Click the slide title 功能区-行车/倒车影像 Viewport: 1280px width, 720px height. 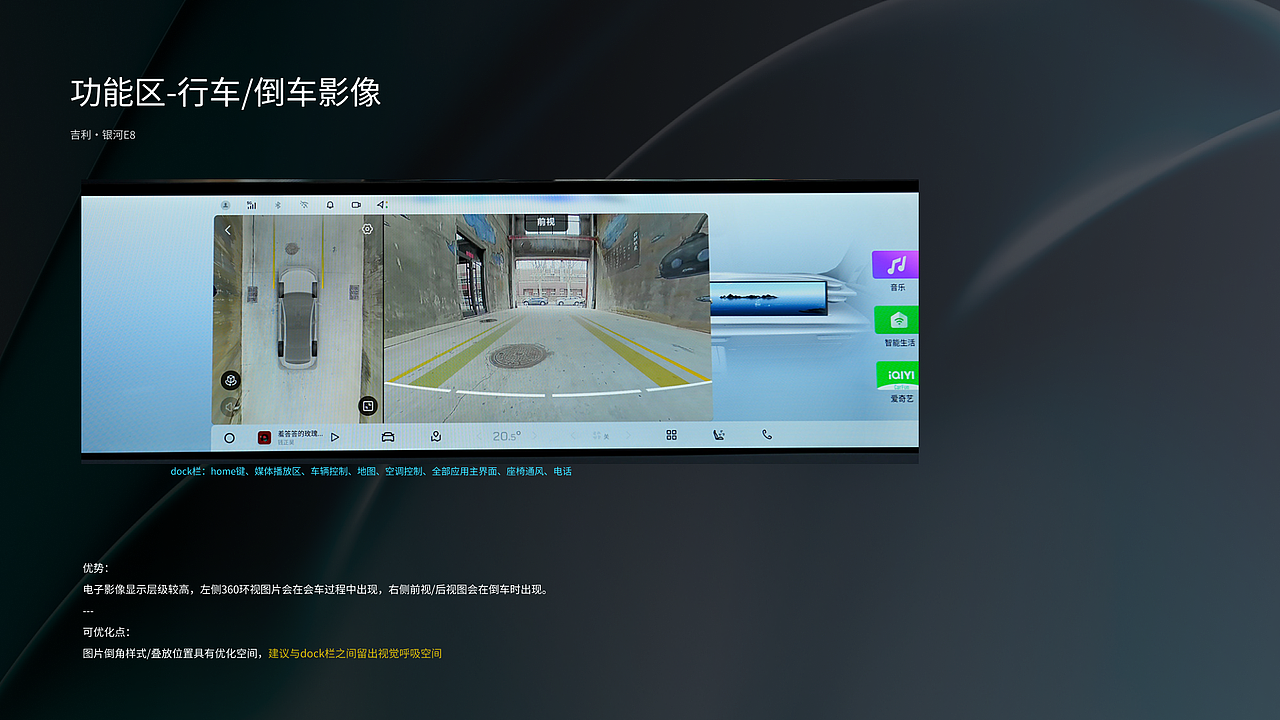pyautogui.click(x=226, y=93)
